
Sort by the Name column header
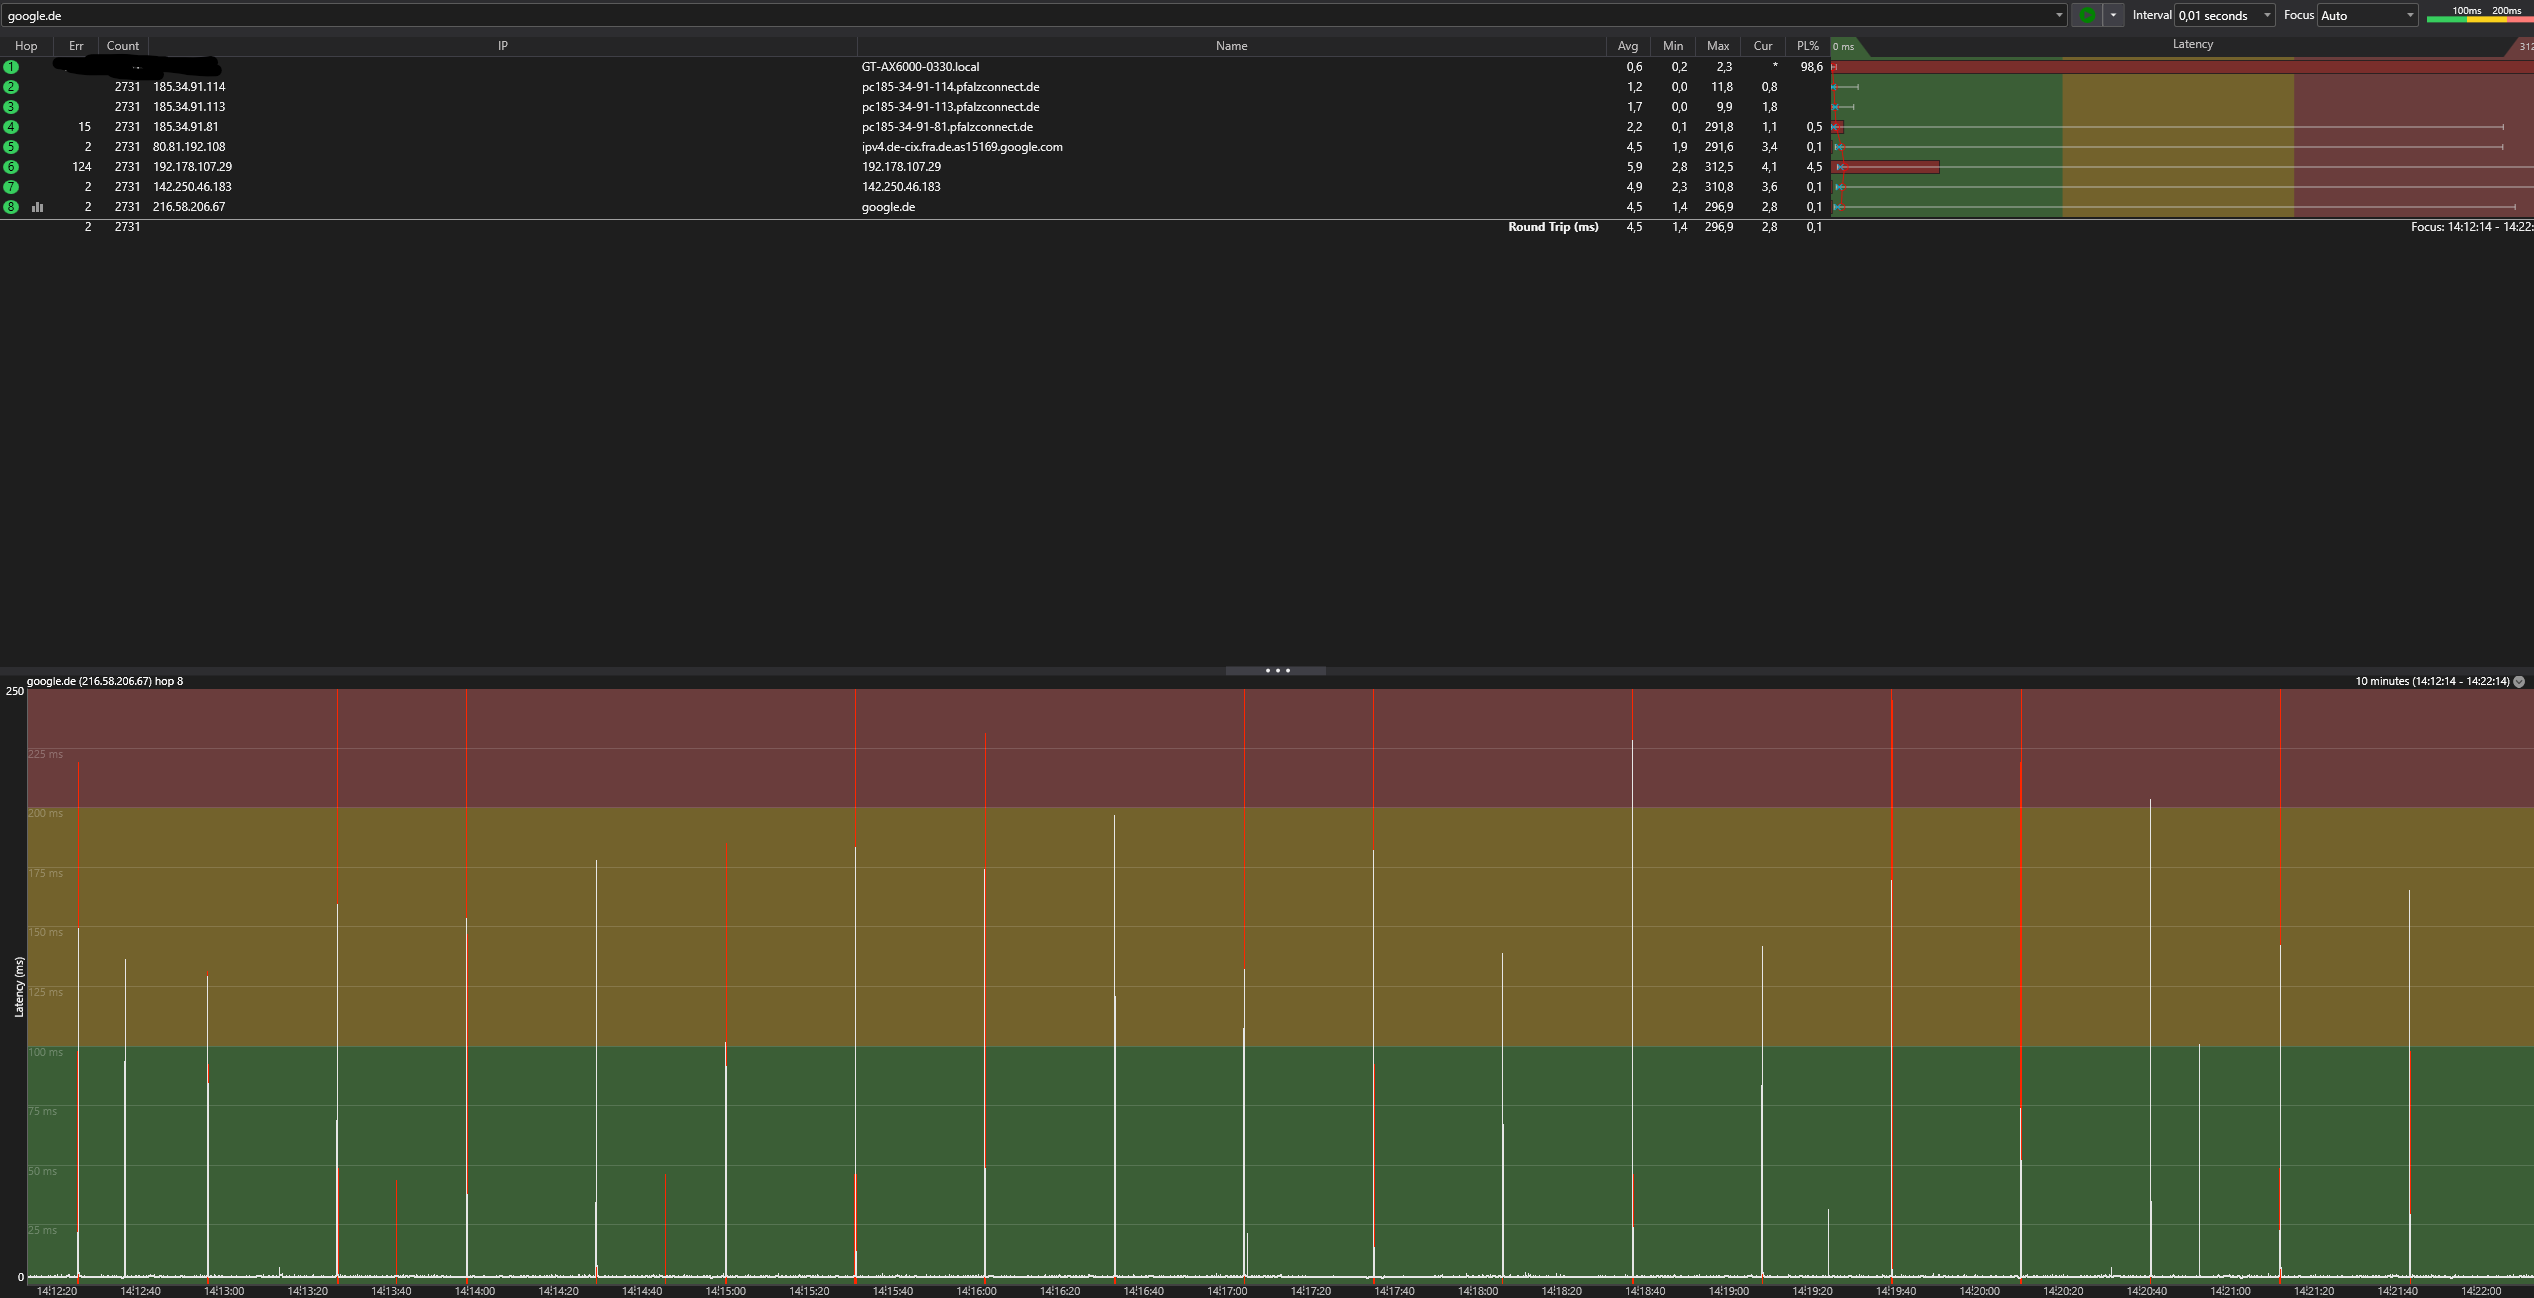point(1231,46)
